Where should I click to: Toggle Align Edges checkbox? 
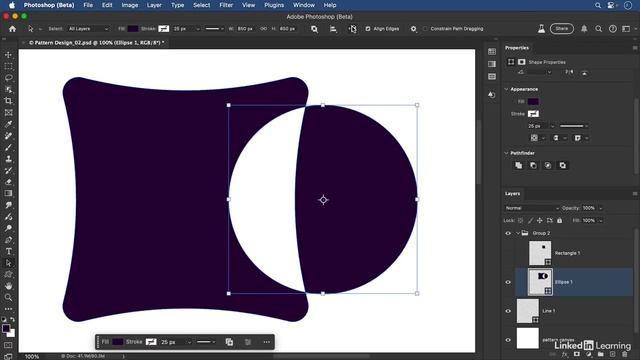(368, 29)
